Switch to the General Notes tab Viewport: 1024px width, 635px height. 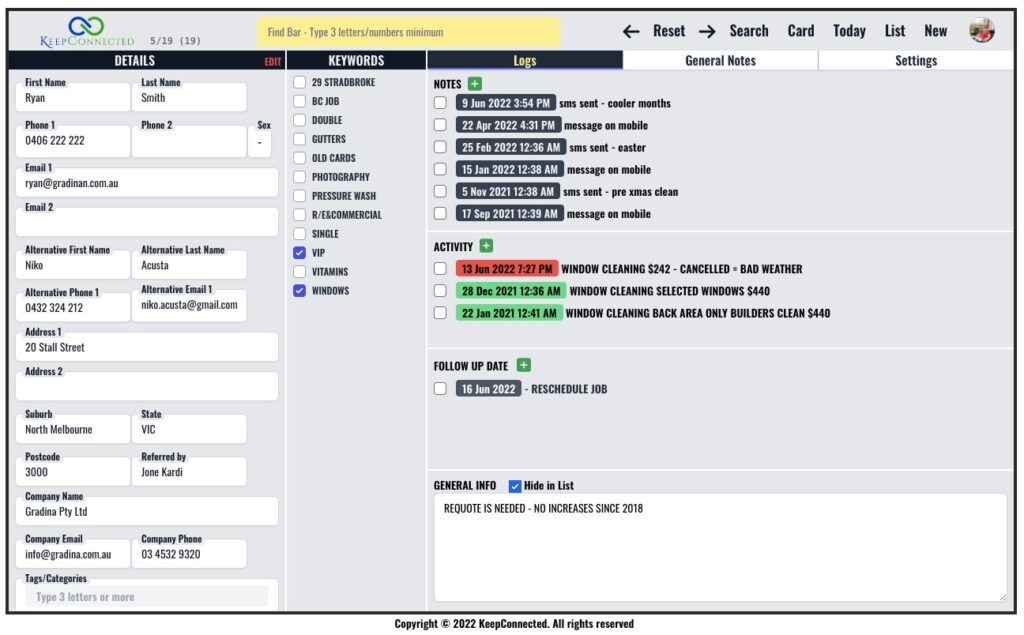721,60
